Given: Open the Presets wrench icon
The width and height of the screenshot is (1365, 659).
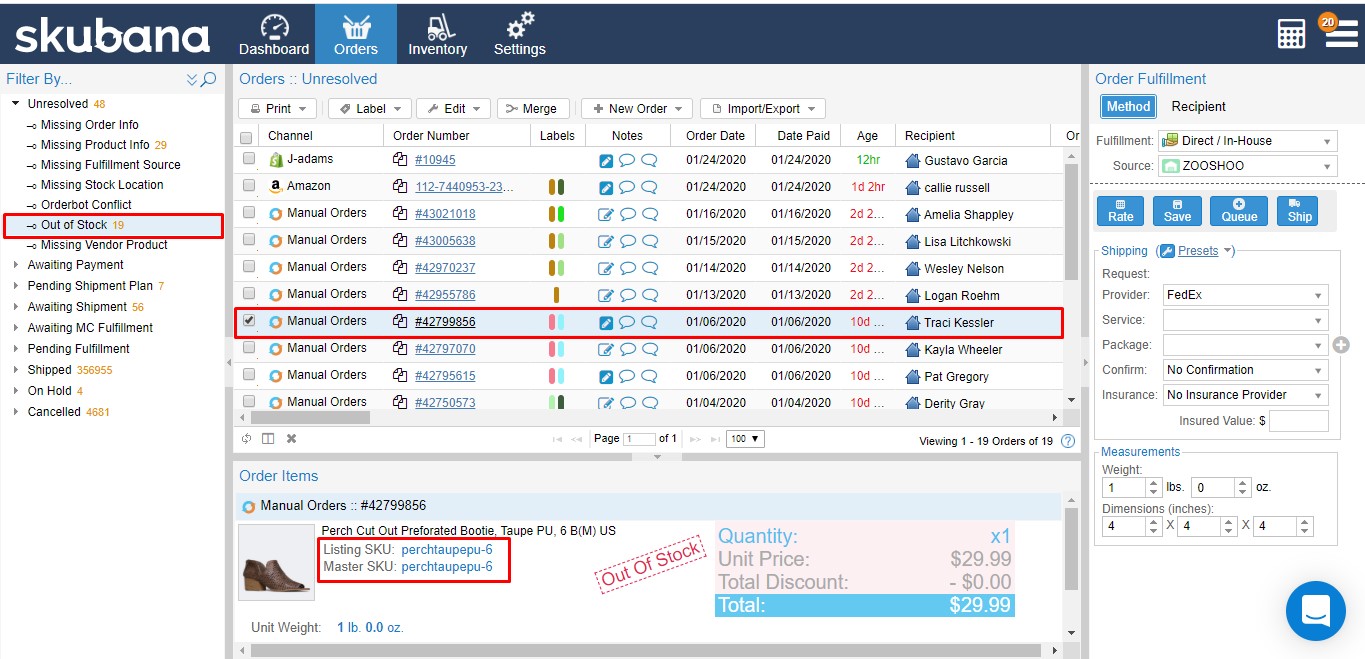Looking at the screenshot, I should coord(1166,251).
